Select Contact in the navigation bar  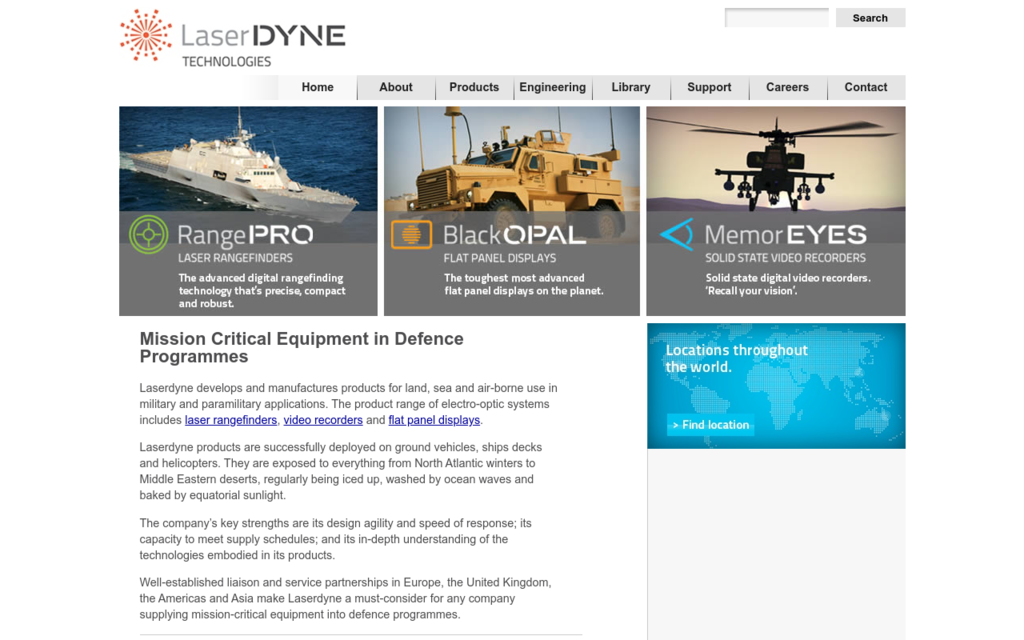point(865,88)
